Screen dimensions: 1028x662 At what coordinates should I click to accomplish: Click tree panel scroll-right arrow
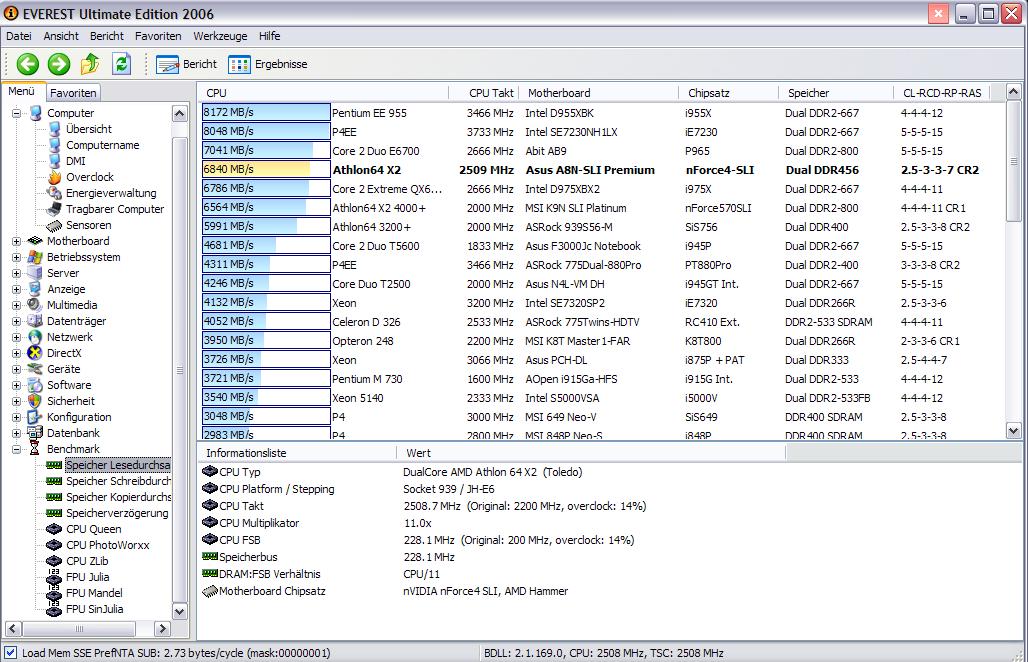pyautogui.click(x=163, y=629)
